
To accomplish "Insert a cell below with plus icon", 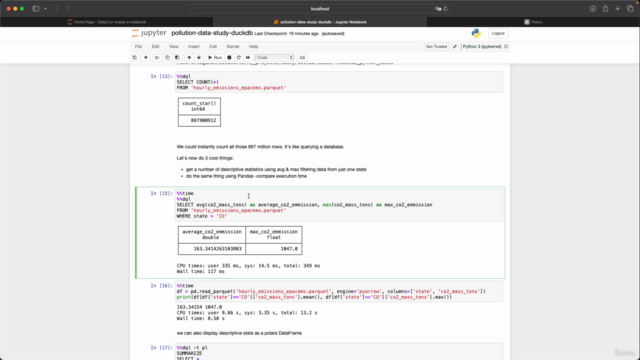I will pyautogui.click(x=146, y=58).
